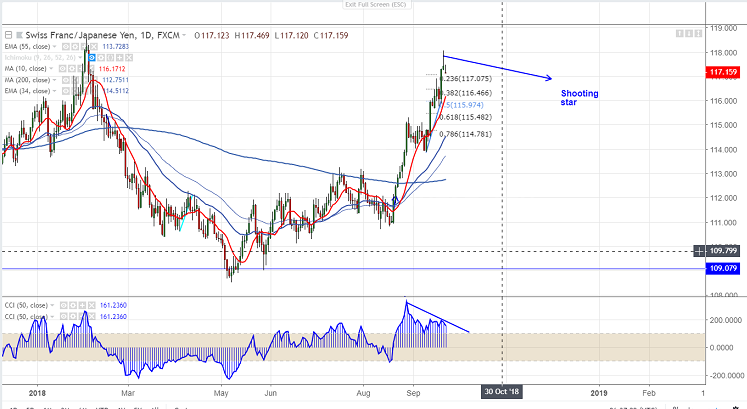
Task: Open the second CCI (50, close) dropdown arrow
Action: 52,317
